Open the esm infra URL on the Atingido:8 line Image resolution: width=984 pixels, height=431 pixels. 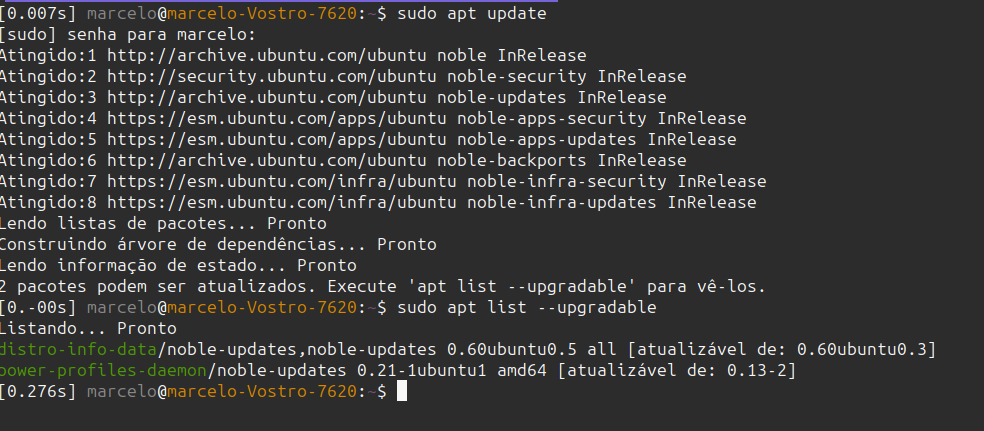280,203
